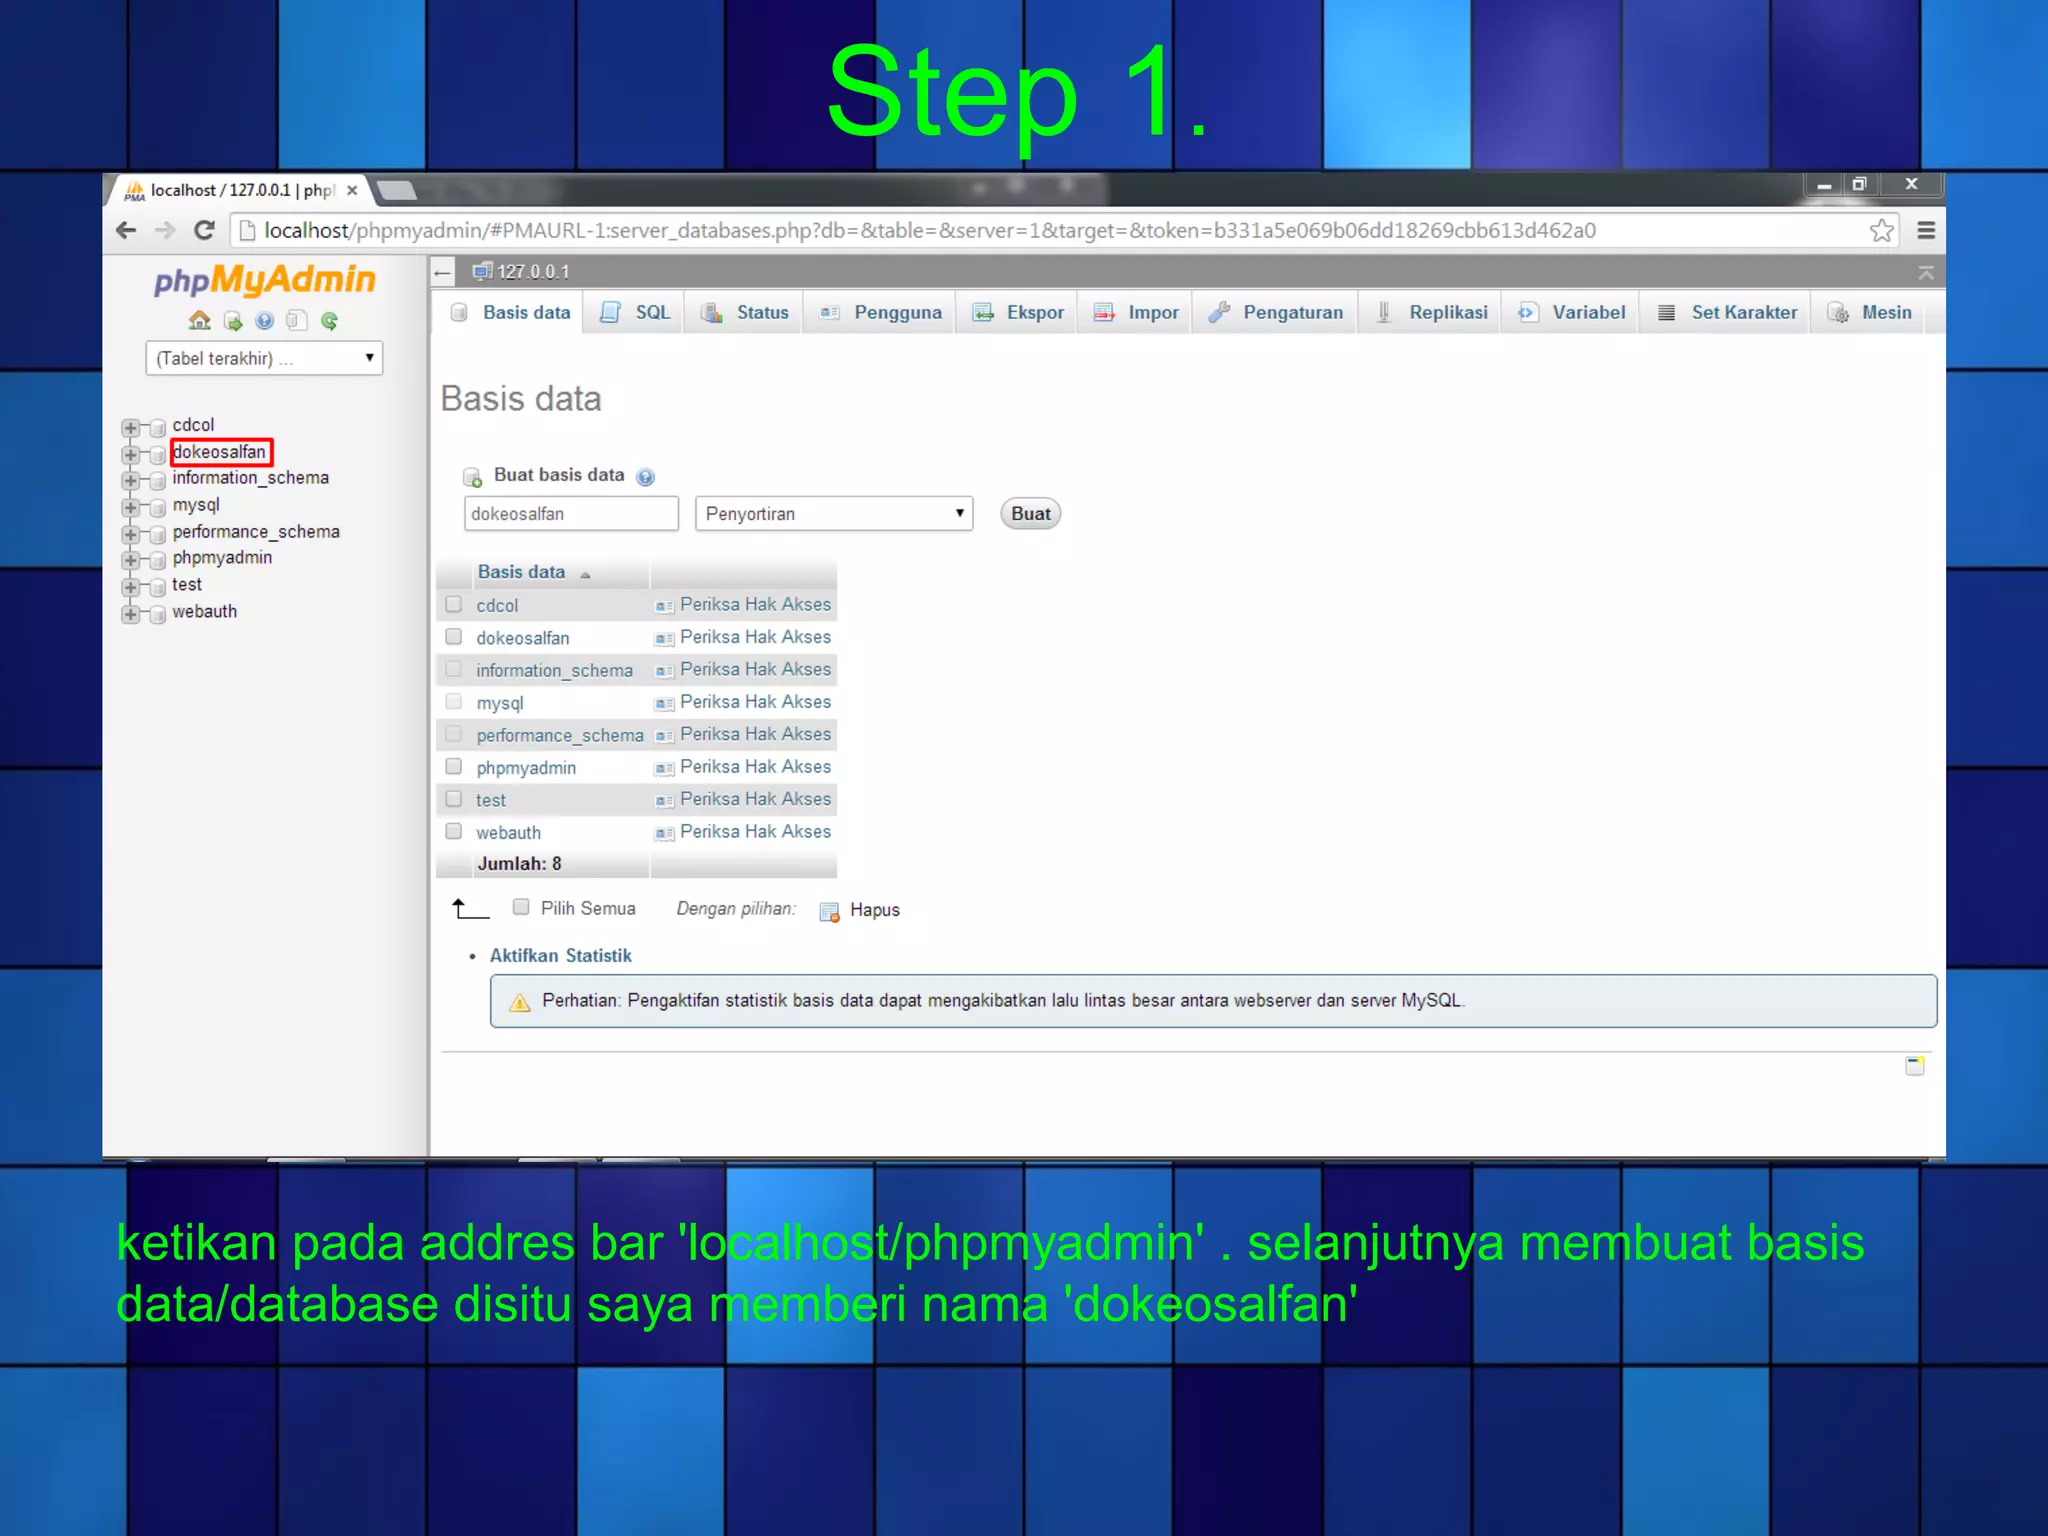The image size is (2048, 1536).
Task: Click the logout icon in sidebar
Action: pyautogui.click(x=233, y=321)
